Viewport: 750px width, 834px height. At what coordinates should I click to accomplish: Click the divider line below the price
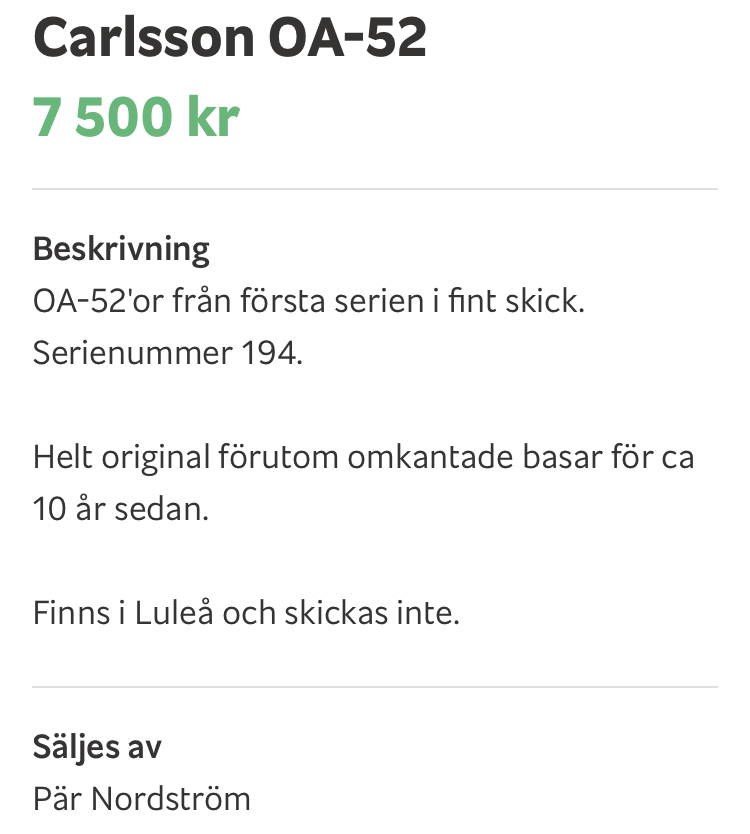pos(375,188)
